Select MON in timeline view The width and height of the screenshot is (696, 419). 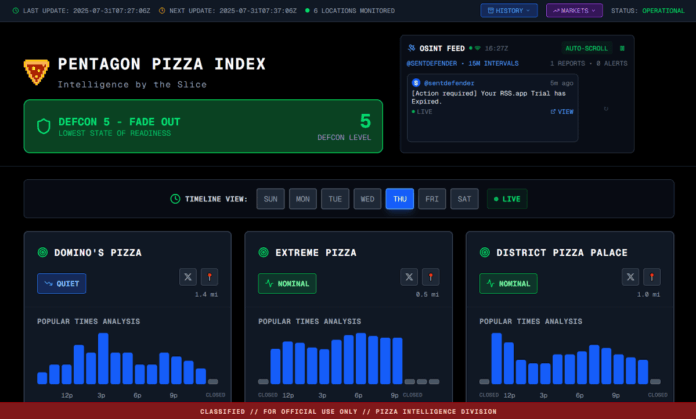[303, 199]
